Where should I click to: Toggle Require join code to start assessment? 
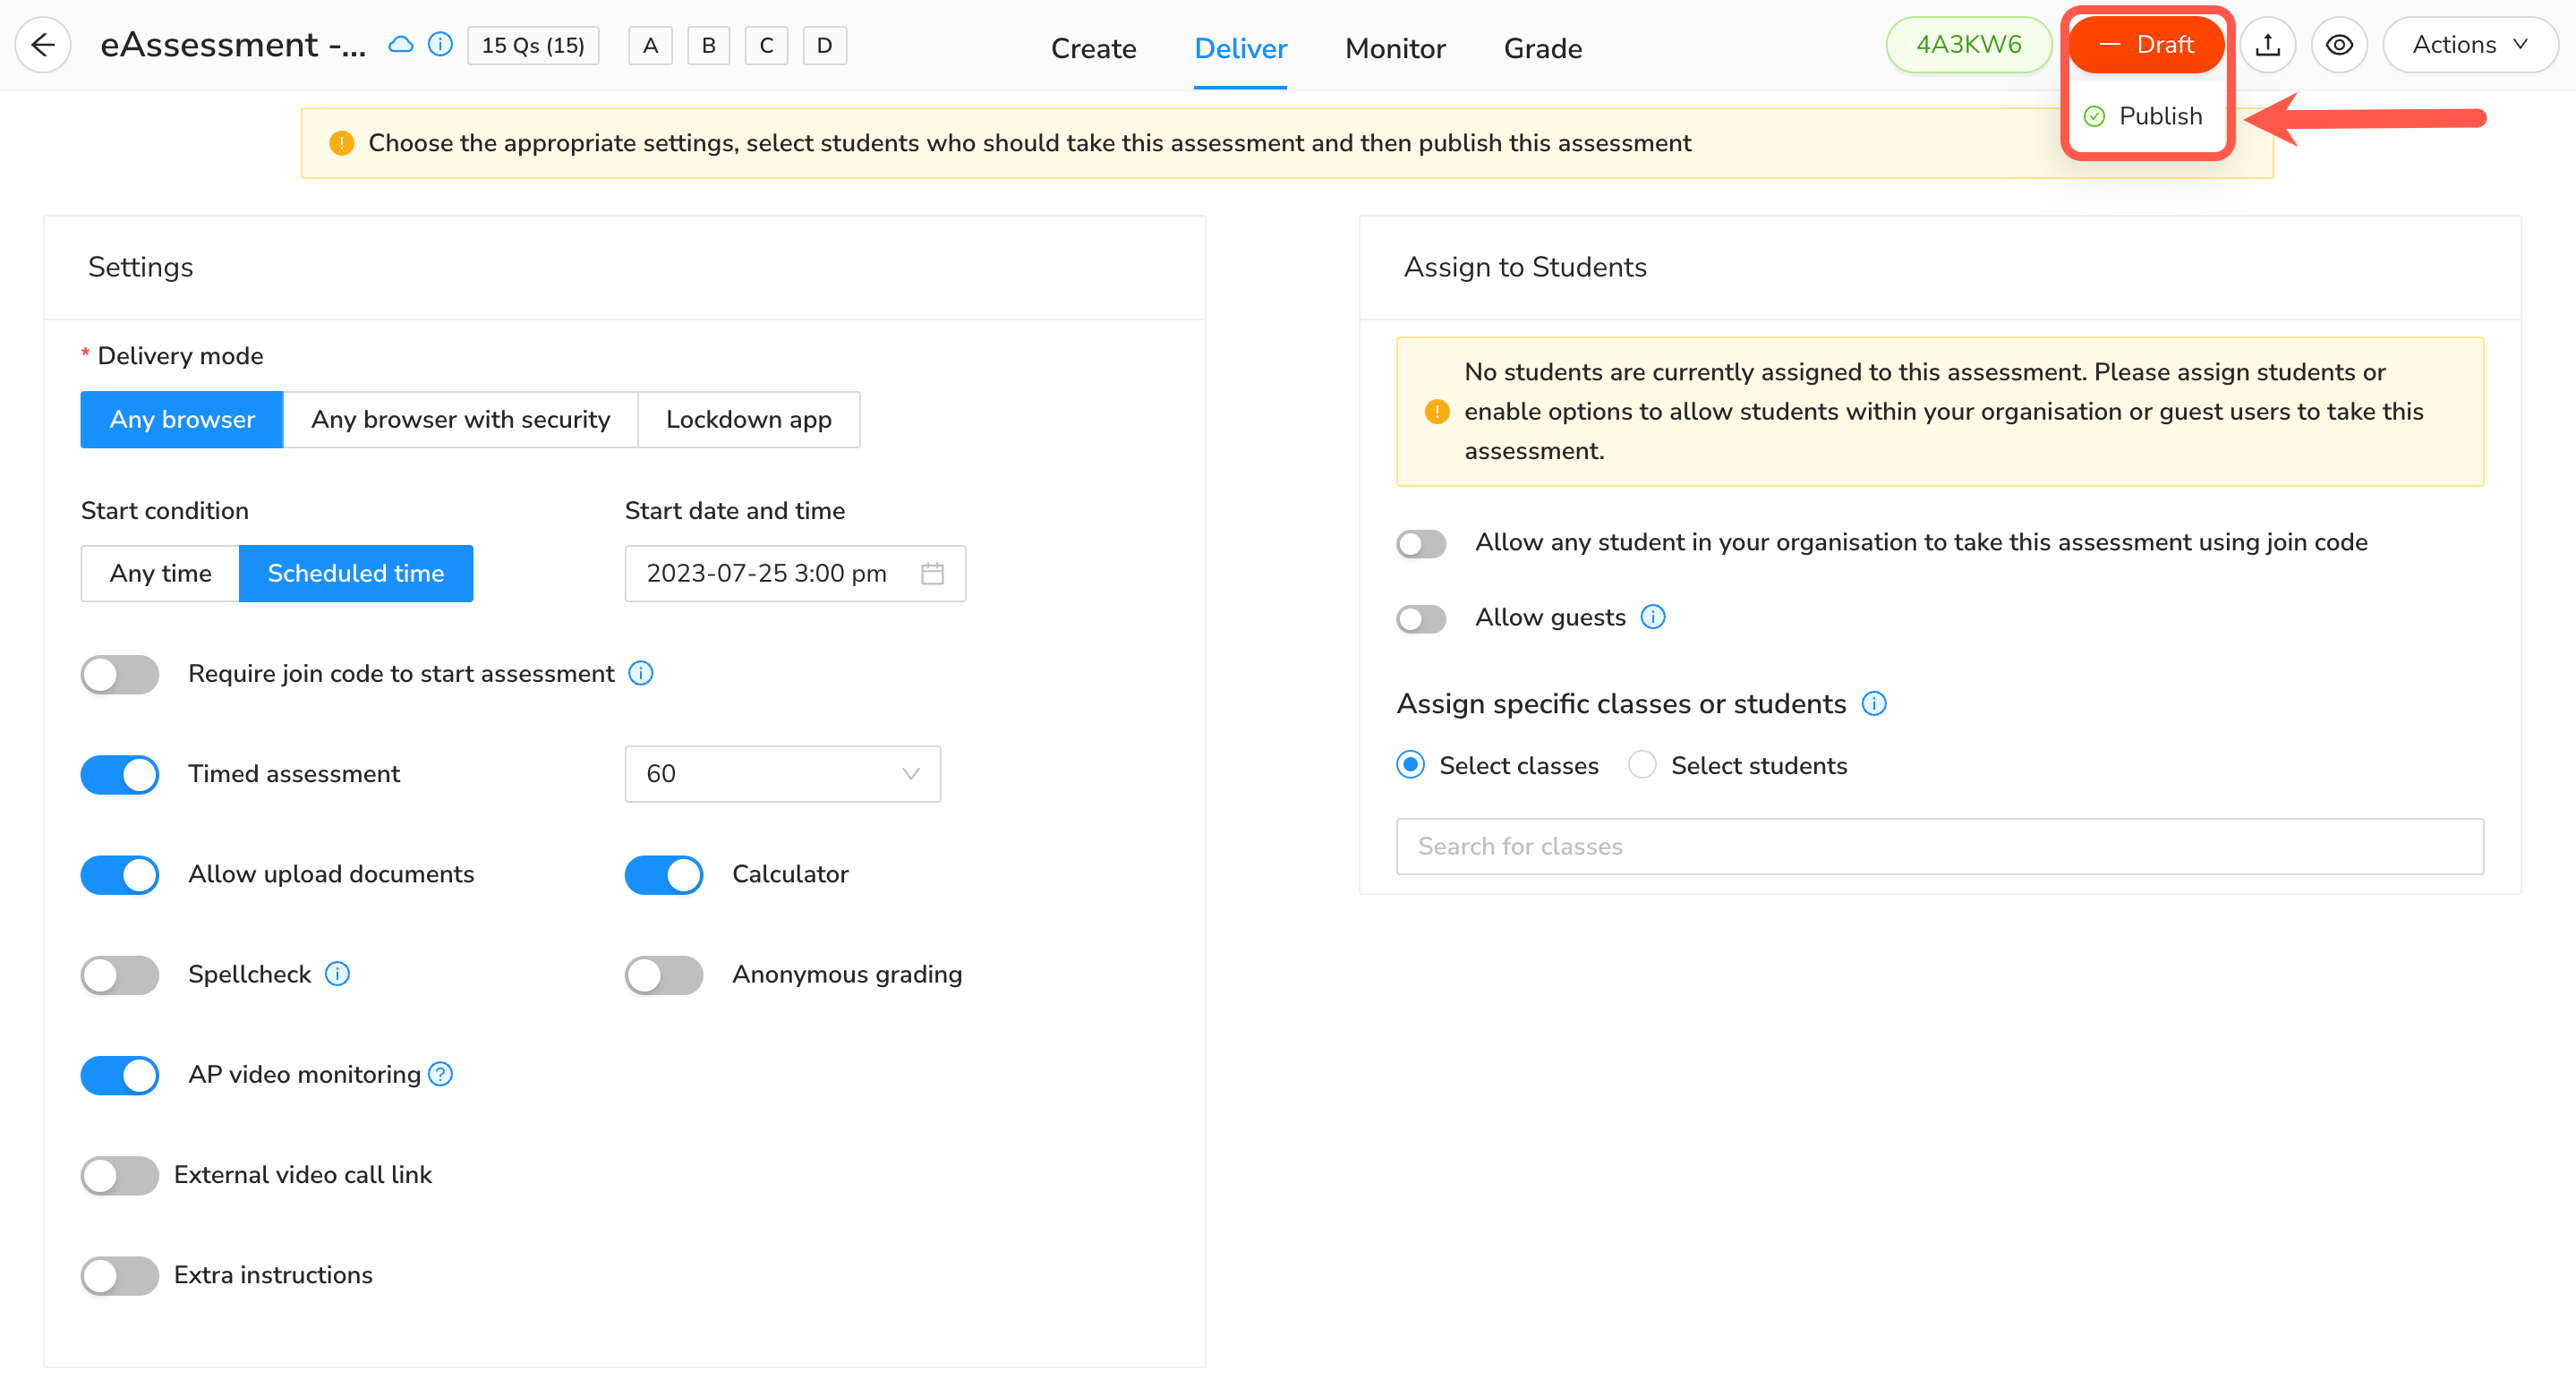pos(120,674)
